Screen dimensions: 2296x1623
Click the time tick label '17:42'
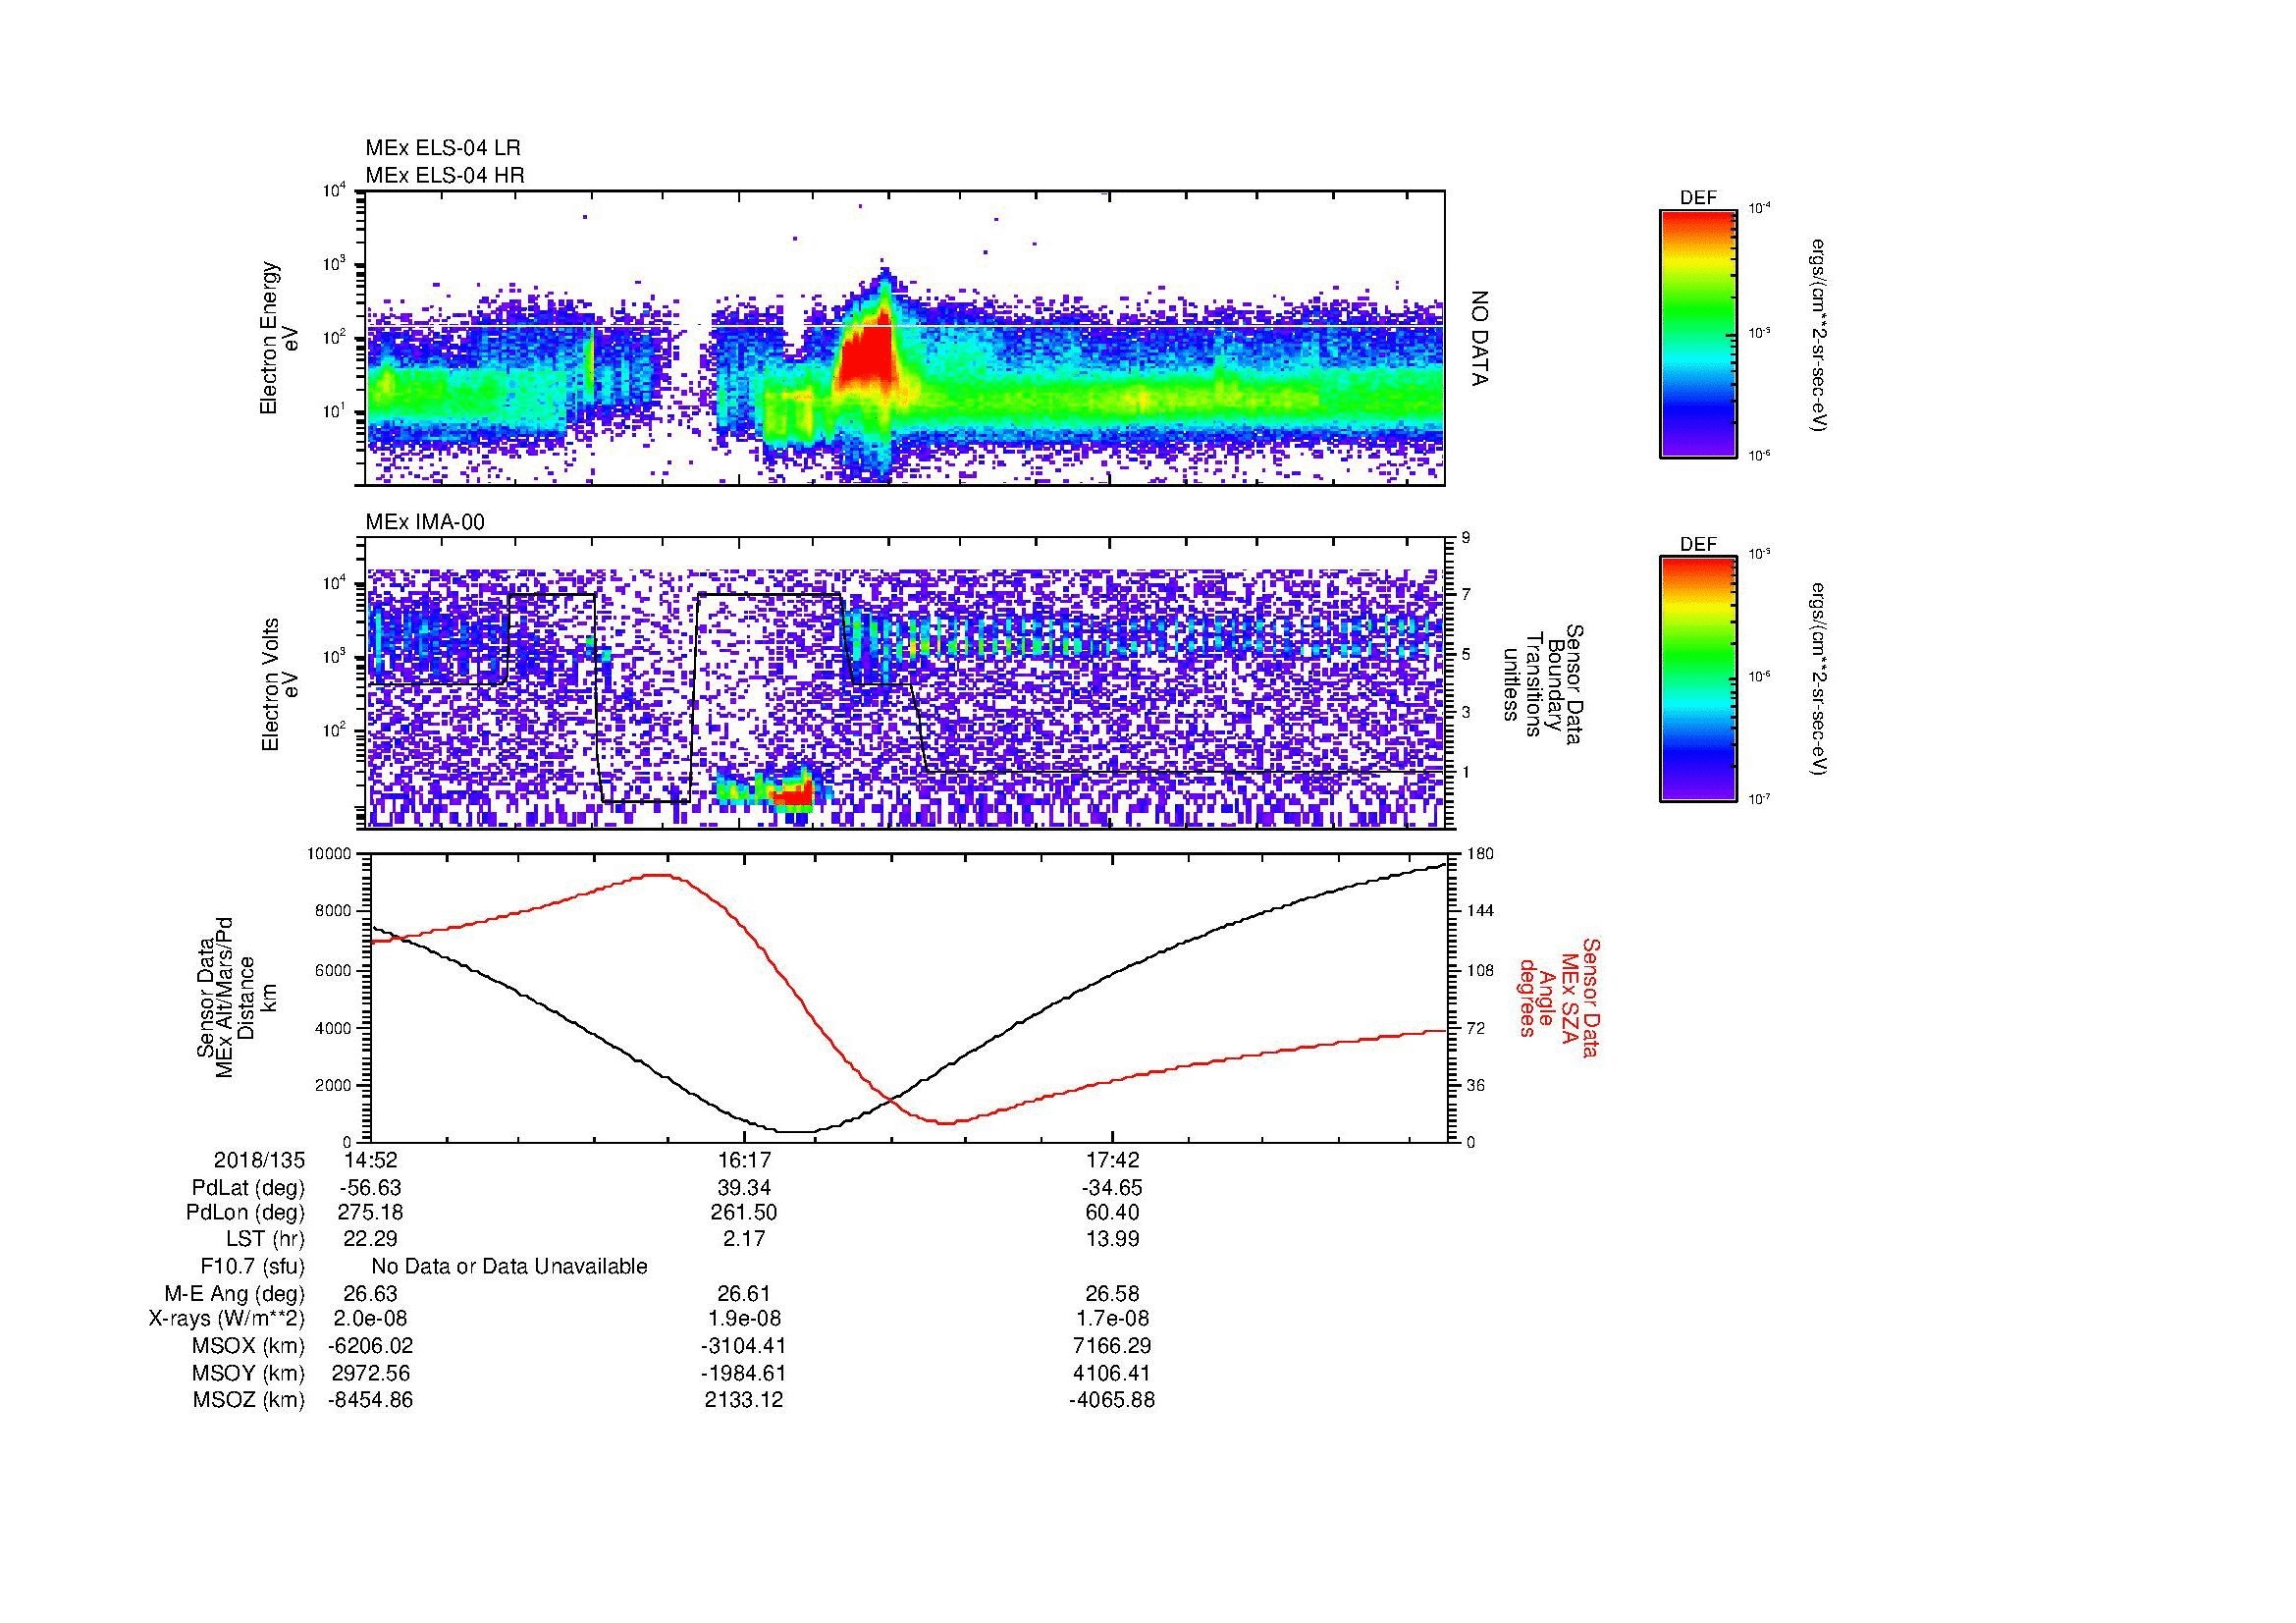[1112, 1160]
